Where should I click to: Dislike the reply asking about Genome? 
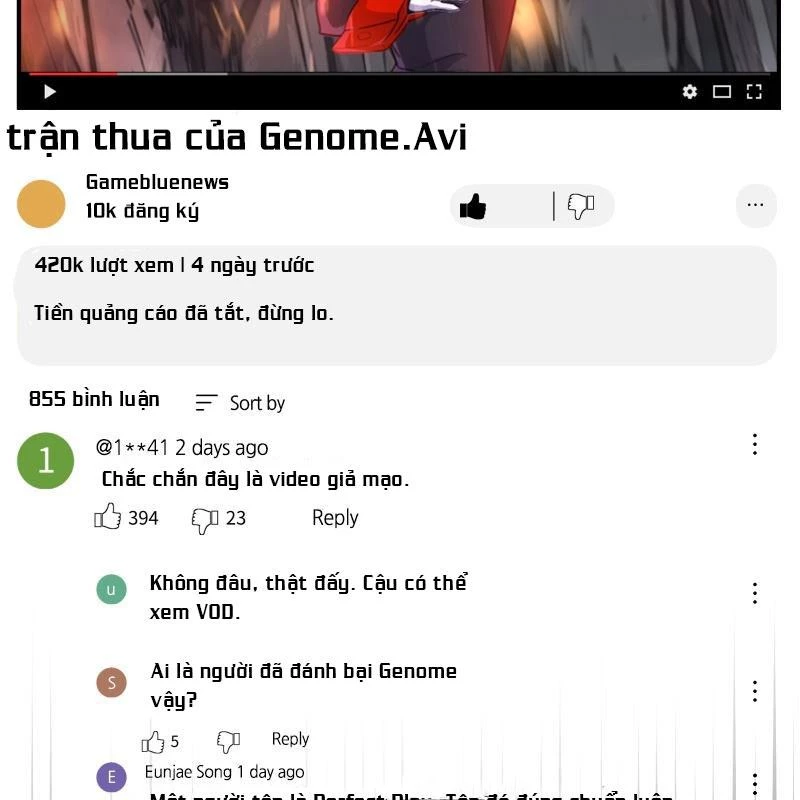[228, 741]
